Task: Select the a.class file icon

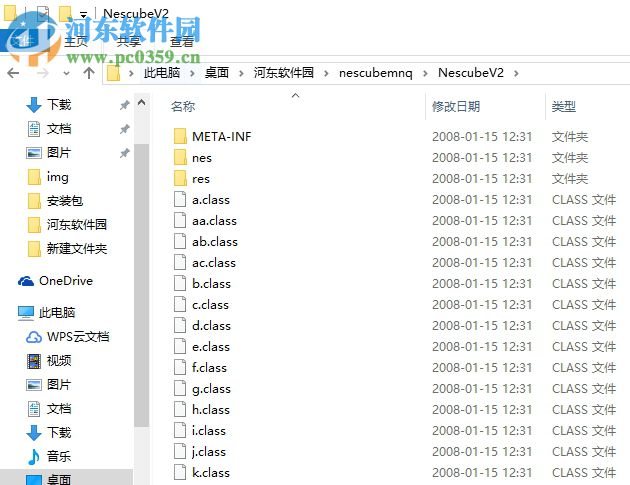Action: pyautogui.click(x=180, y=199)
